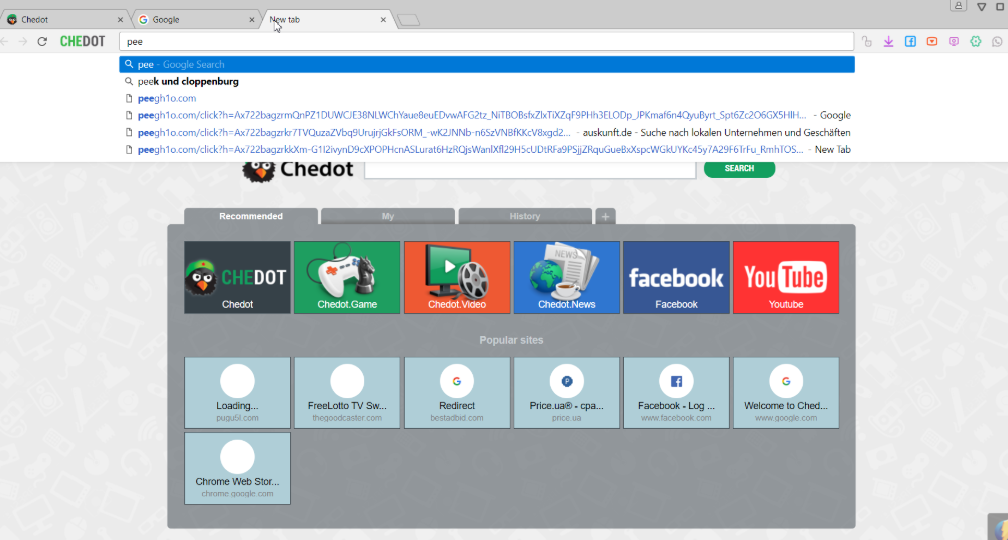1008x540 pixels.
Task: Select the New tab browser tab
Action: click(327, 20)
